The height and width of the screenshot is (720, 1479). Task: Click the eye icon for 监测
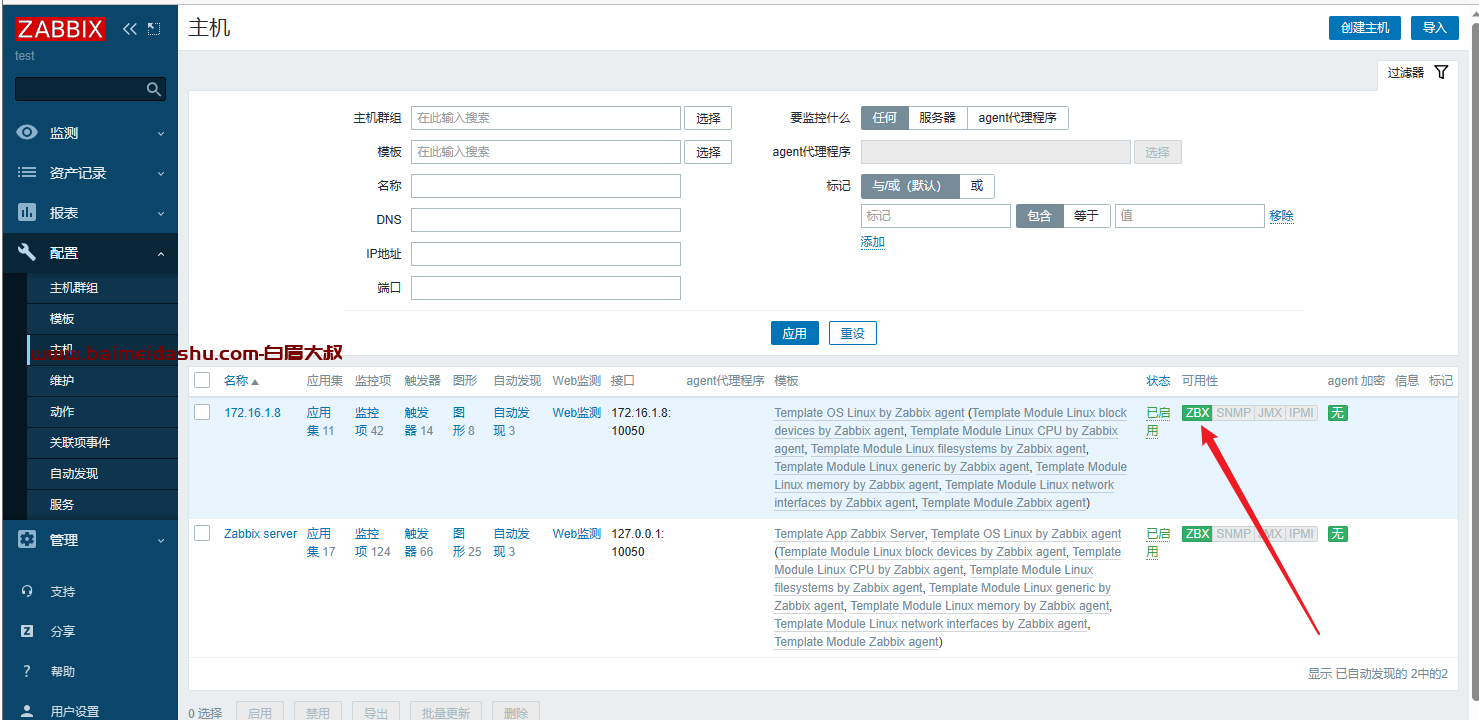coord(27,133)
